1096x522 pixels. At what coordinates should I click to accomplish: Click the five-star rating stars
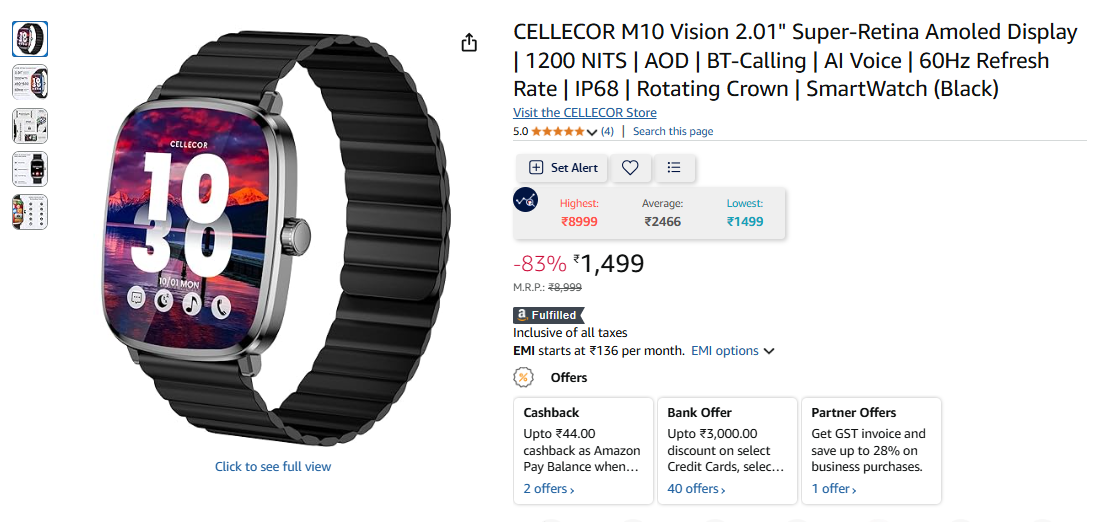coord(558,131)
